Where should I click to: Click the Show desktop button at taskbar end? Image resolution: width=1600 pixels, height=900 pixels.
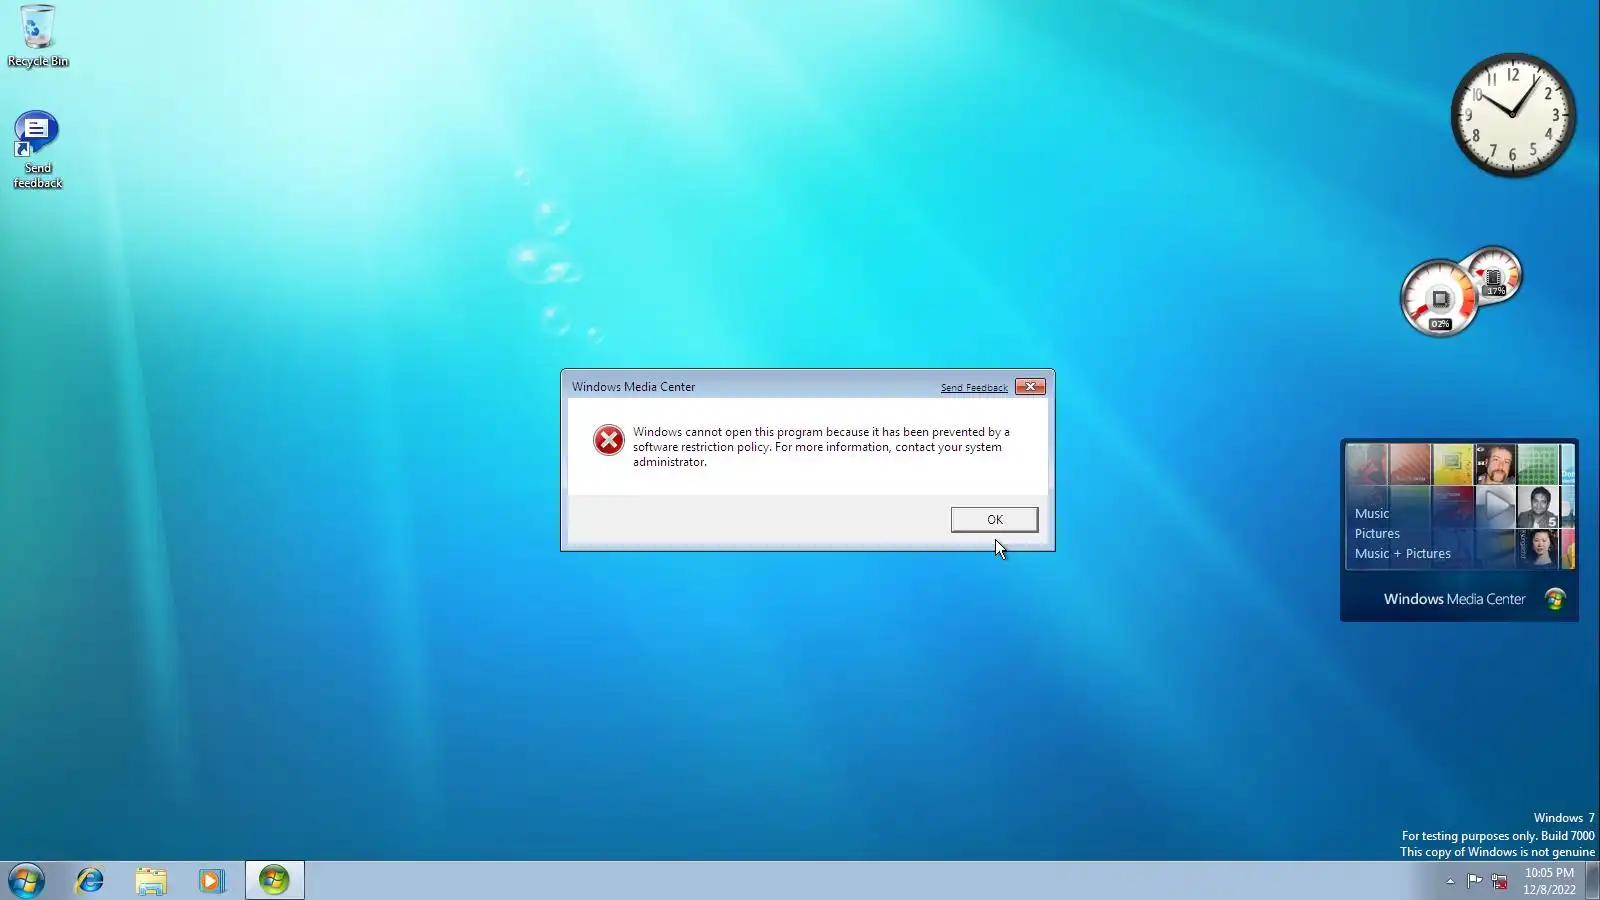[1592, 881]
